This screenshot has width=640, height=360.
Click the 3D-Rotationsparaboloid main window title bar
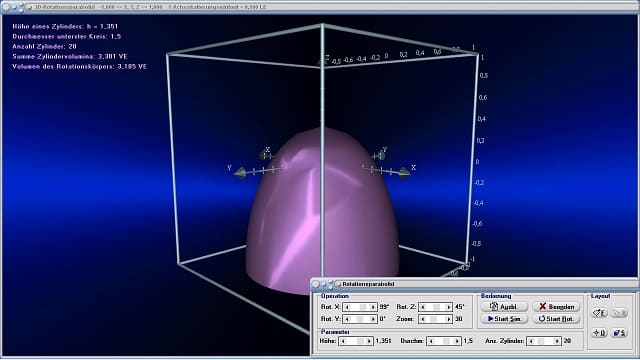320,7
